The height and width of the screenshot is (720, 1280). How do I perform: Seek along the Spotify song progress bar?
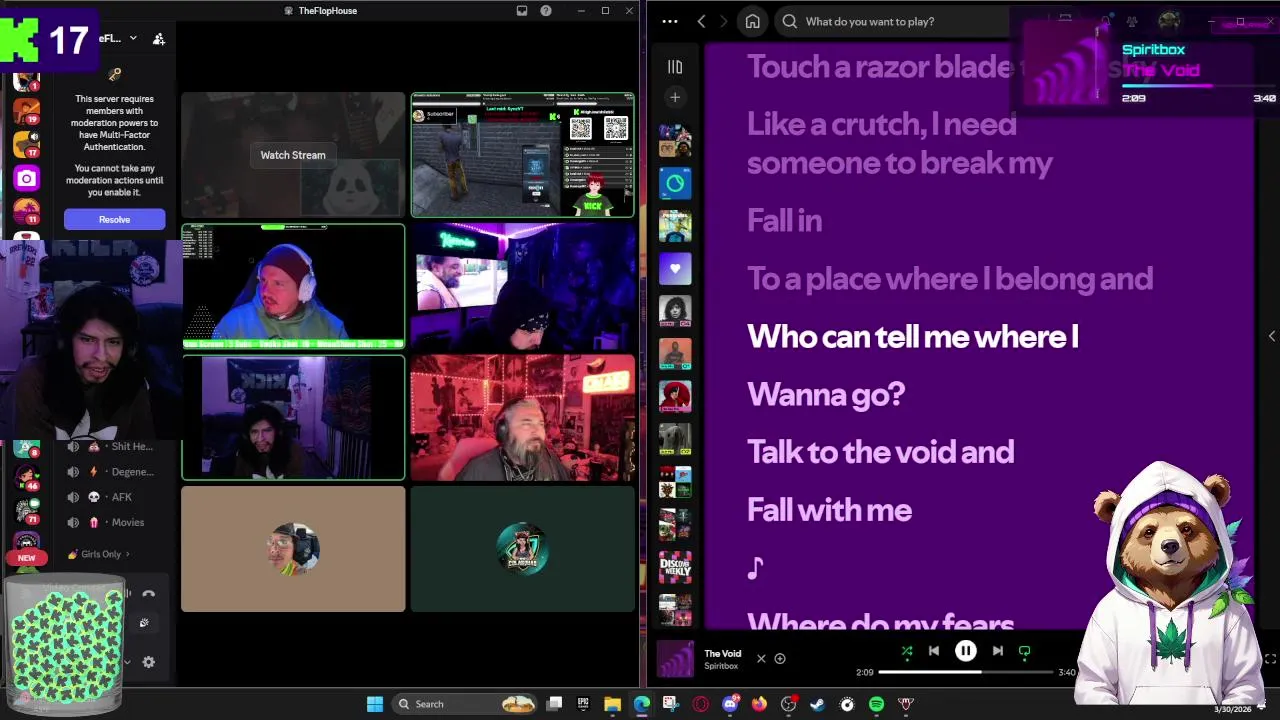966,672
